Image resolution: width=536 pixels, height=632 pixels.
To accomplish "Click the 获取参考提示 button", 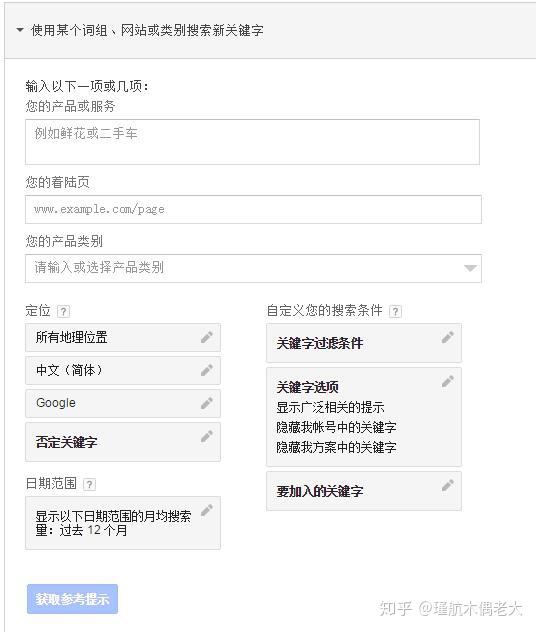I will click(x=73, y=599).
